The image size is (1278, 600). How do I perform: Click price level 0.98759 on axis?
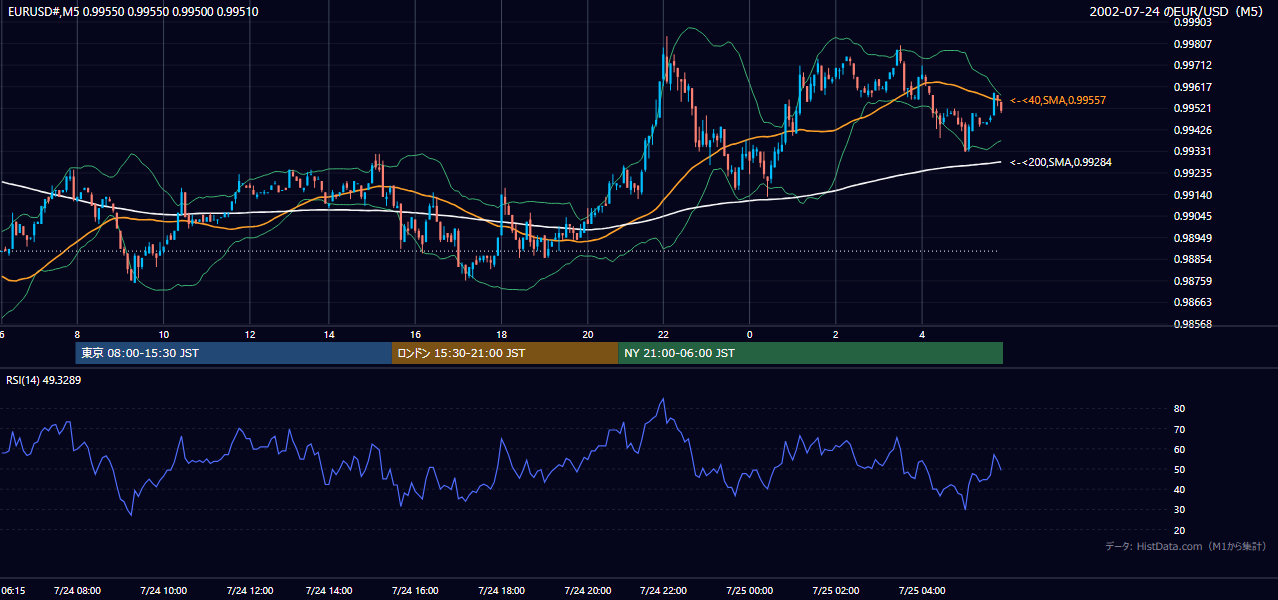[x=1192, y=281]
